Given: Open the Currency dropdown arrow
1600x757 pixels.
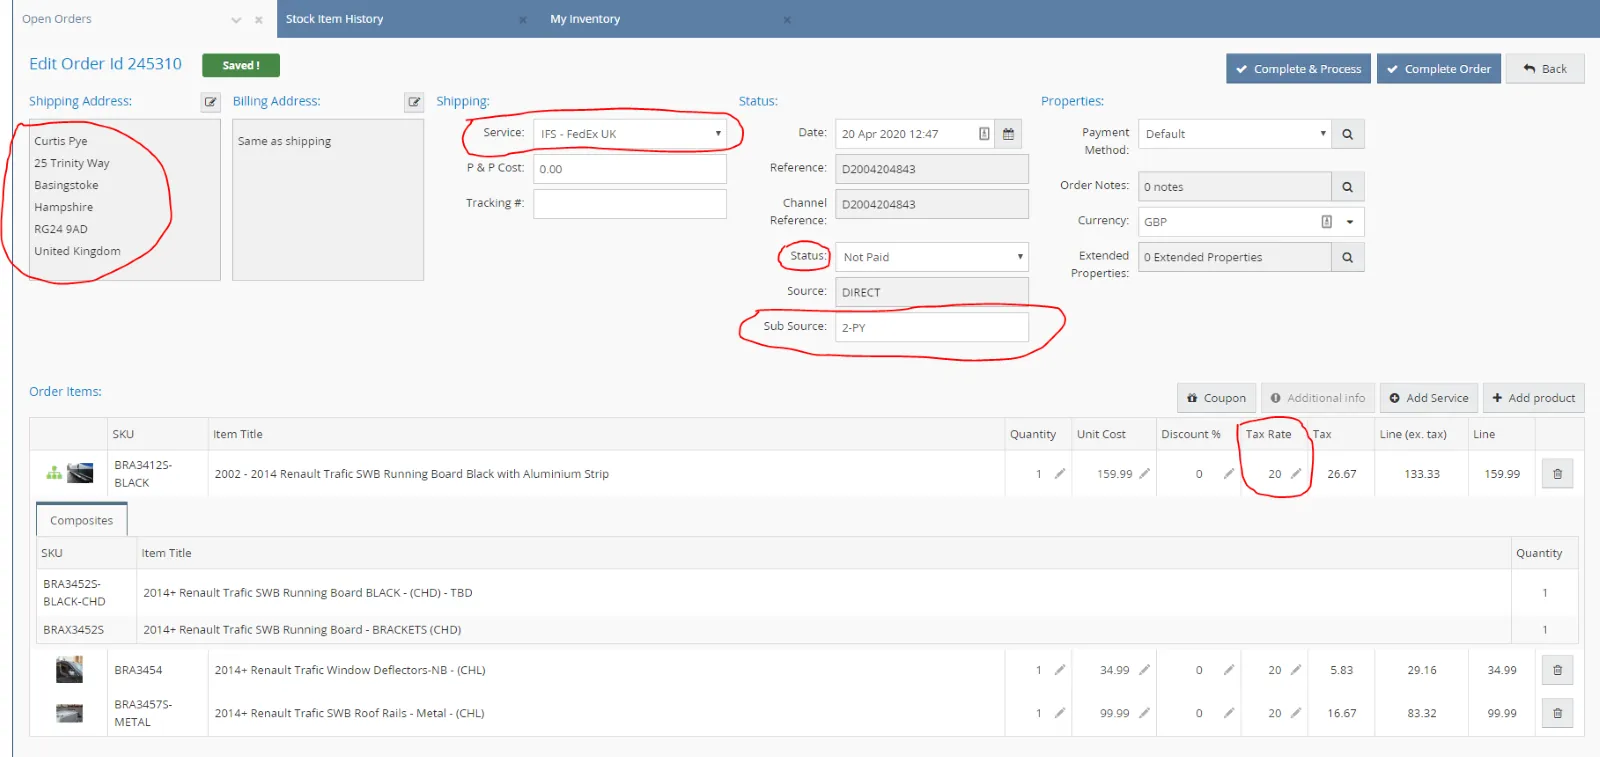Looking at the screenshot, I should [1350, 222].
